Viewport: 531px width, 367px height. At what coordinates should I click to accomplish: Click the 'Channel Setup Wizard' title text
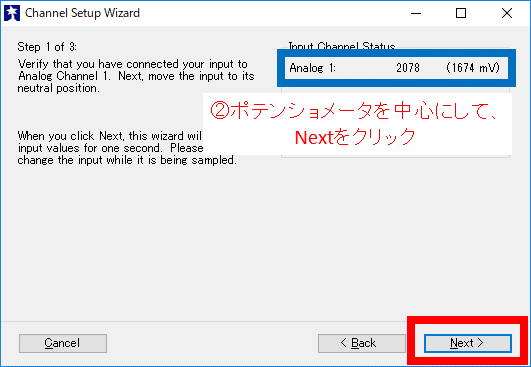tap(82, 13)
